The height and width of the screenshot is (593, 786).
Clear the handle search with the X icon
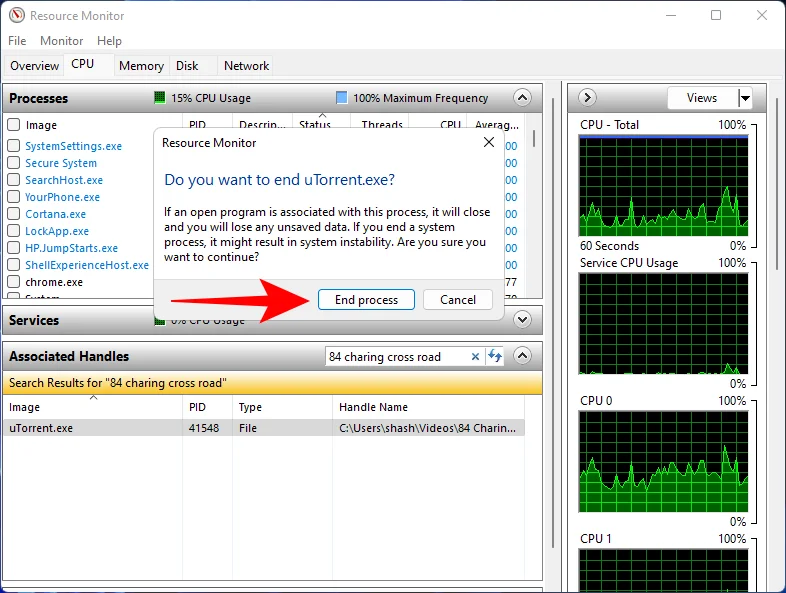tap(475, 356)
